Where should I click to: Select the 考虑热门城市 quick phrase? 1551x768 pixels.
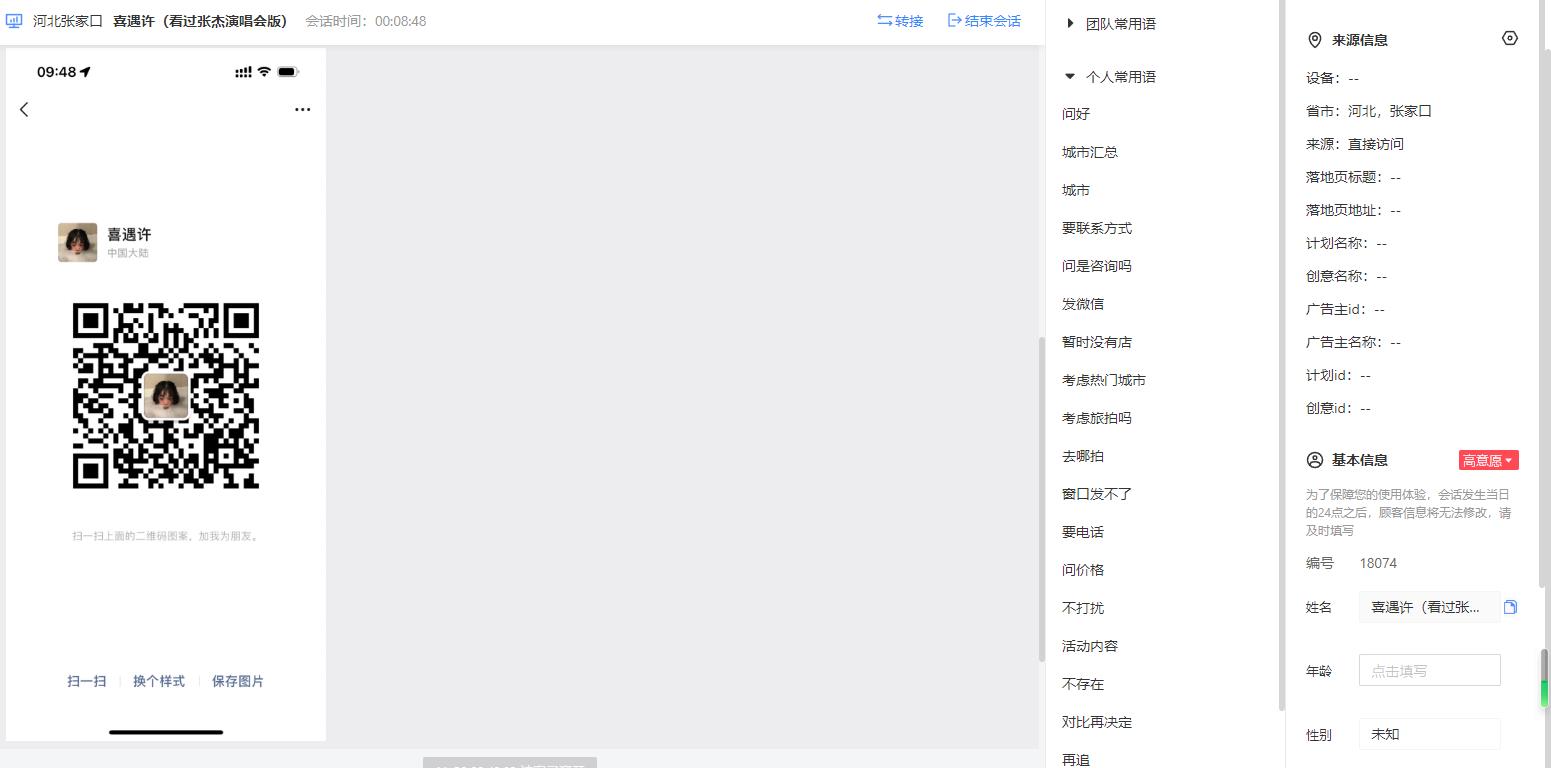click(x=1104, y=380)
